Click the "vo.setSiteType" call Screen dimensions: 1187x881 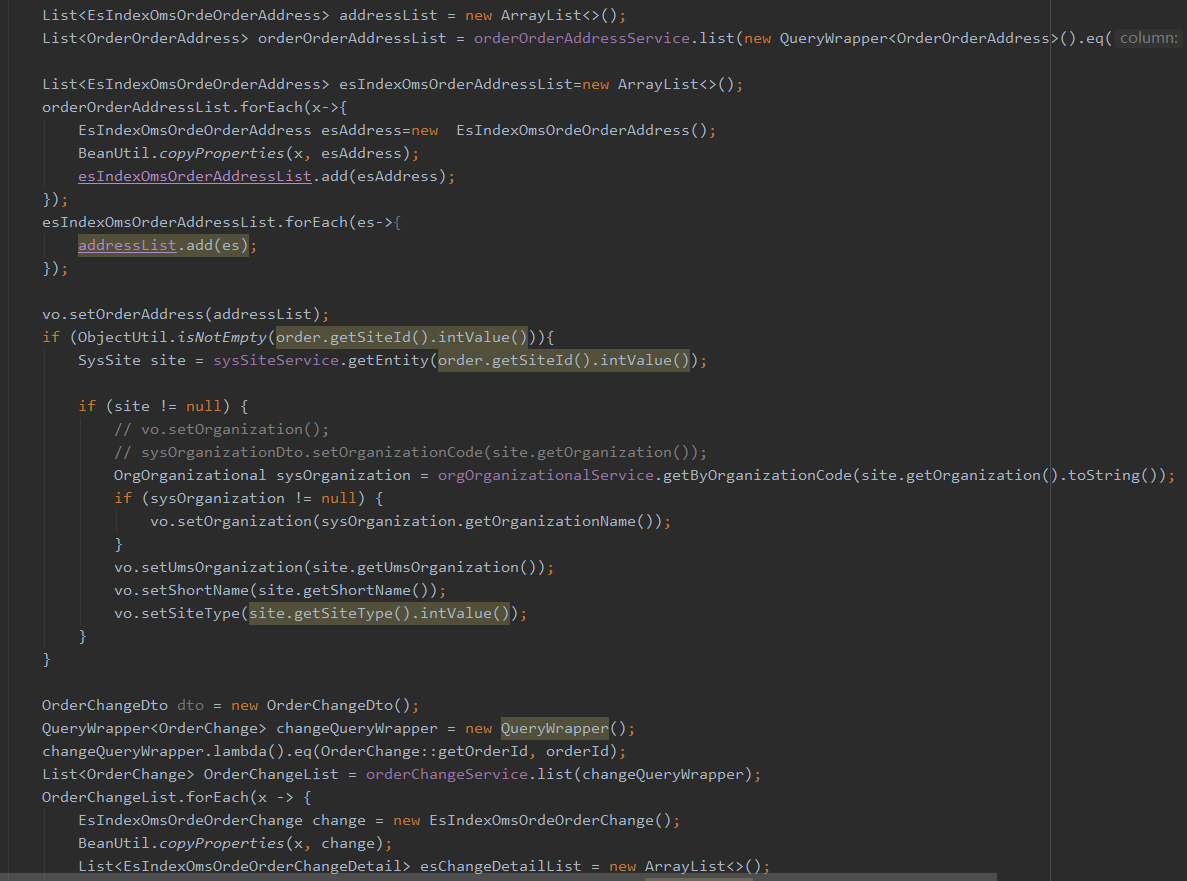coord(176,613)
